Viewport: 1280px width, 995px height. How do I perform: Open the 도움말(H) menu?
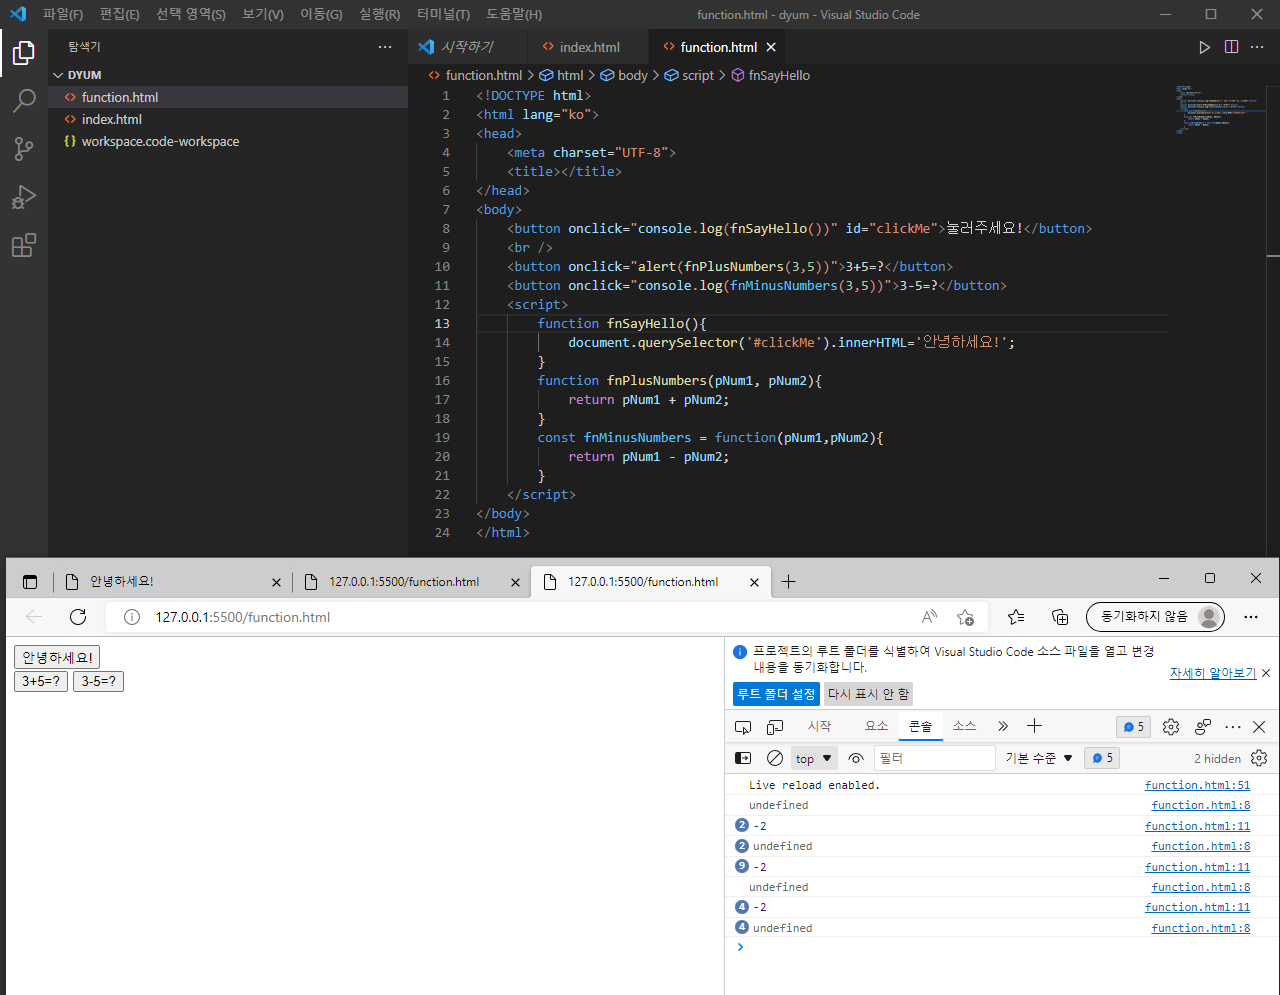pos(514,14)
